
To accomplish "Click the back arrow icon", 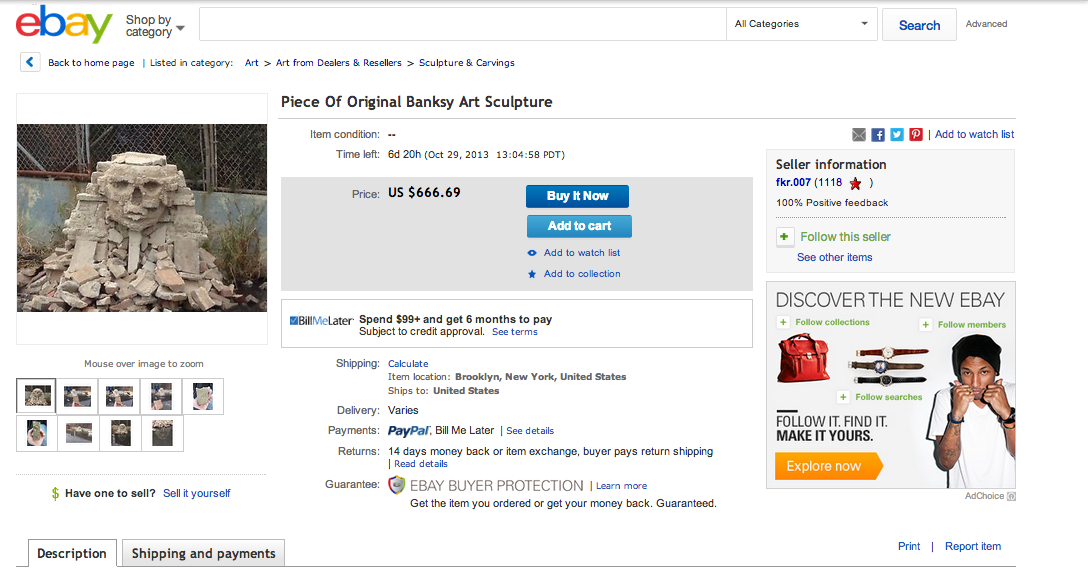I will coord(30,63).
